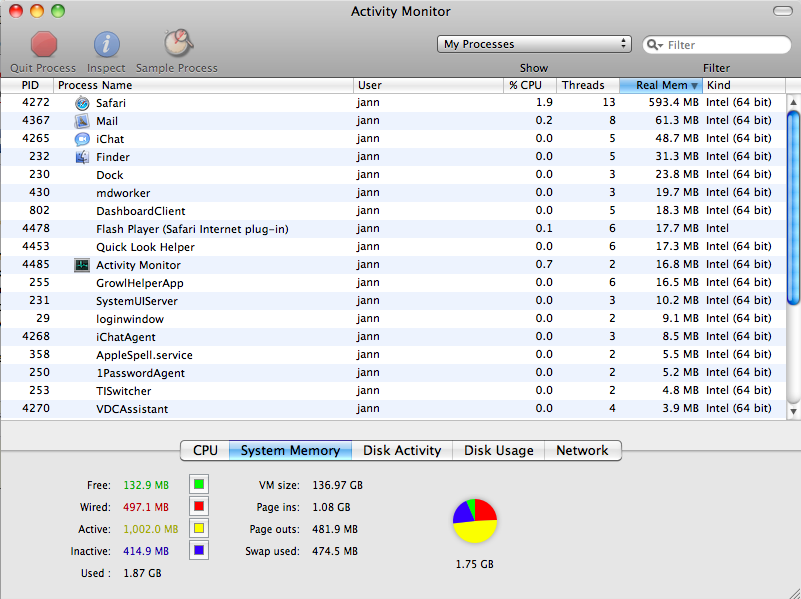Viewport: 801px width, 599px height.
Task: Switch to the Disk Activity tab
Action: (x=402, y=450)
